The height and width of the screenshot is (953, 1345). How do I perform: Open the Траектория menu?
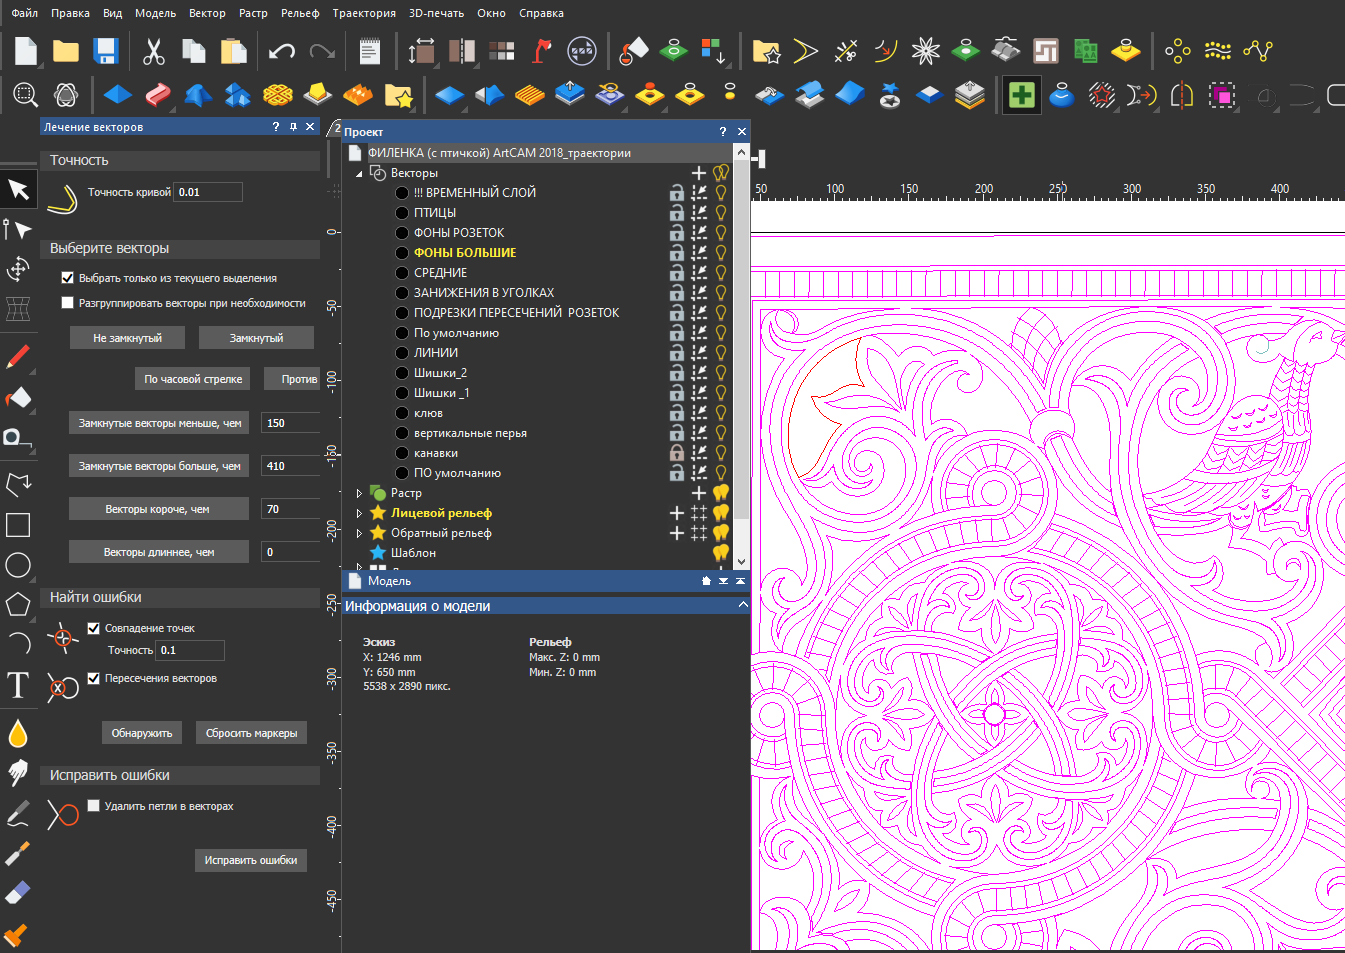(x=364, y=13)
